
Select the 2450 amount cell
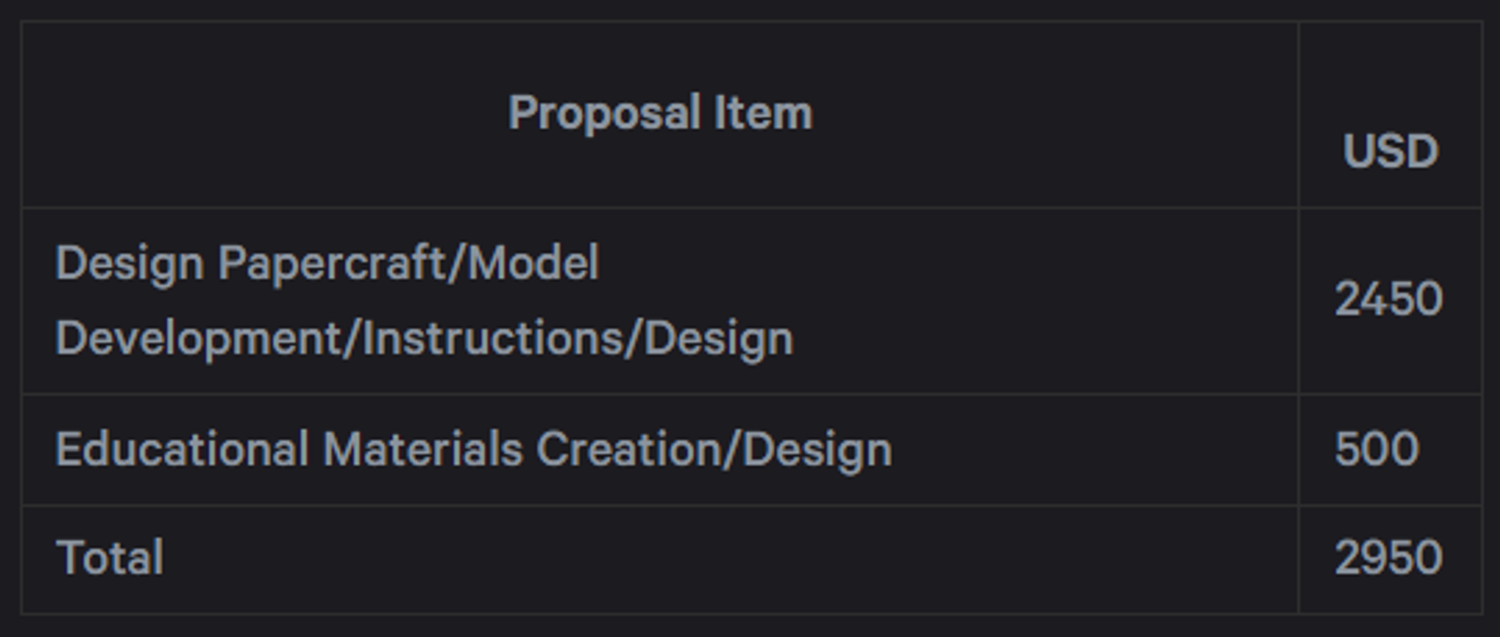1388,299
